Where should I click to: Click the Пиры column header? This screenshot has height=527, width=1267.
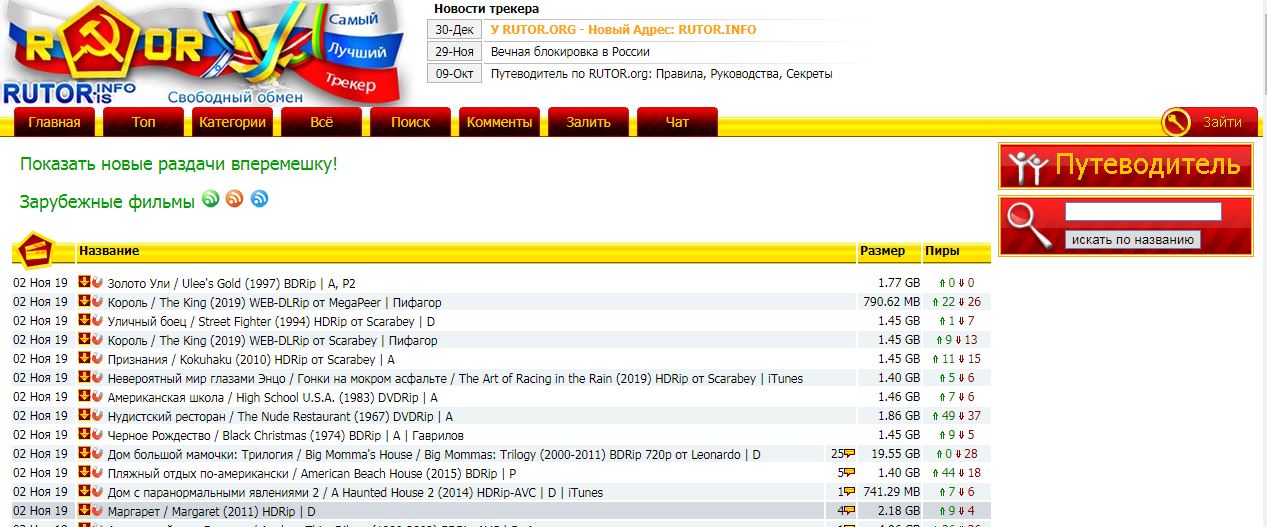(x=942, y=250)
